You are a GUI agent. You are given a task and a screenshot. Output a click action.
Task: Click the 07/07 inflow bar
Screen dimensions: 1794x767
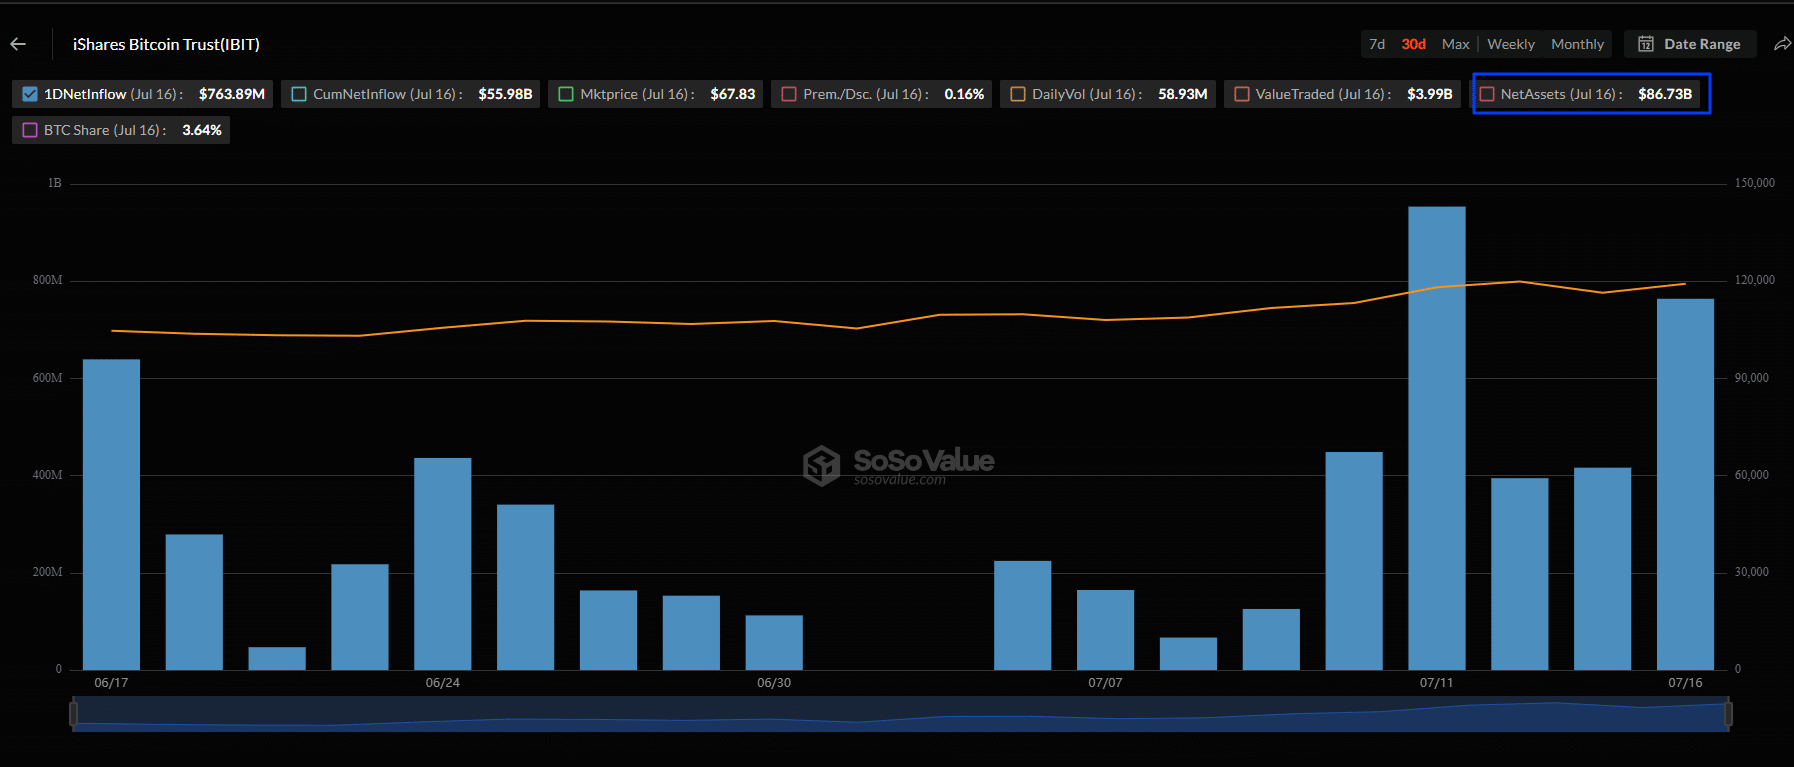[1105, 630]
